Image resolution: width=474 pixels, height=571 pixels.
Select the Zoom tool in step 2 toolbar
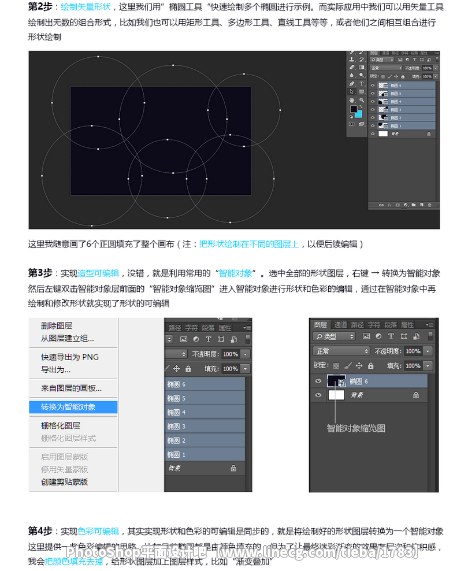(x=362, y=100)
